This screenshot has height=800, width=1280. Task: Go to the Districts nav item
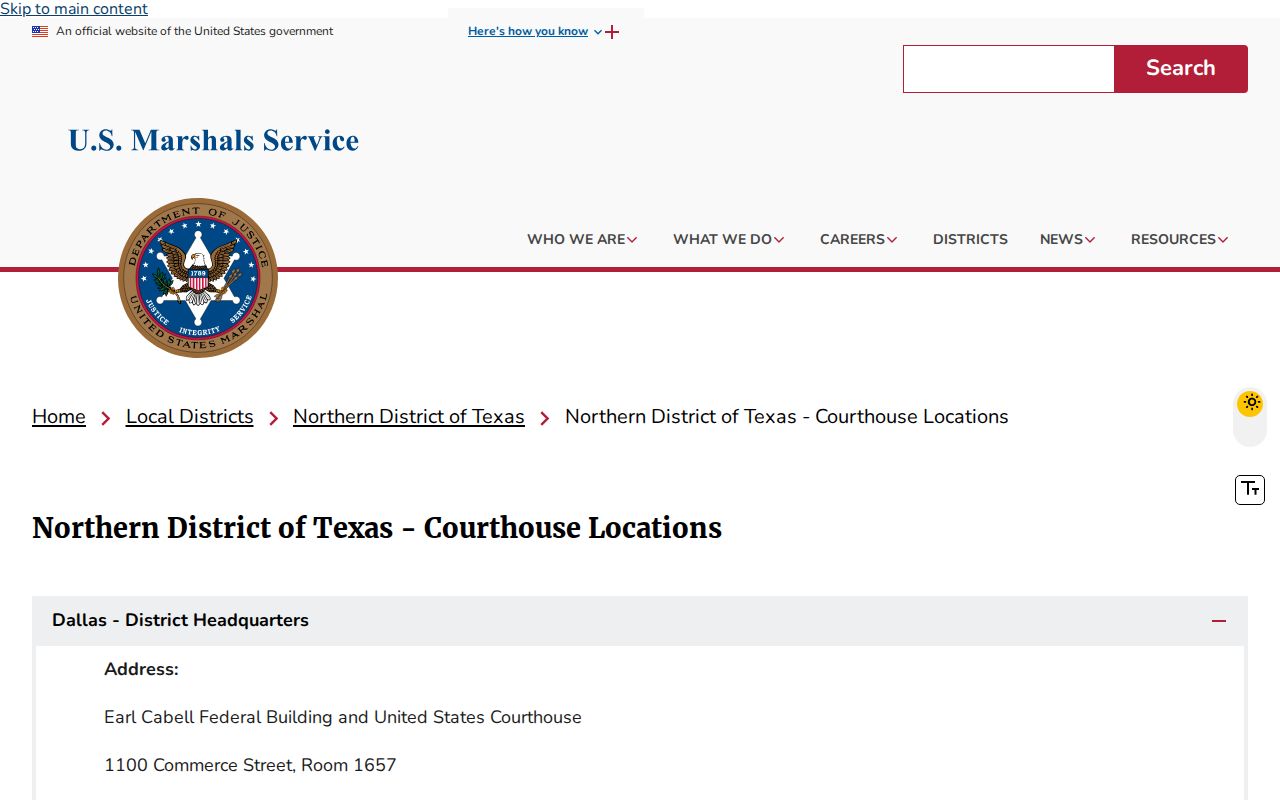(970, 239)
